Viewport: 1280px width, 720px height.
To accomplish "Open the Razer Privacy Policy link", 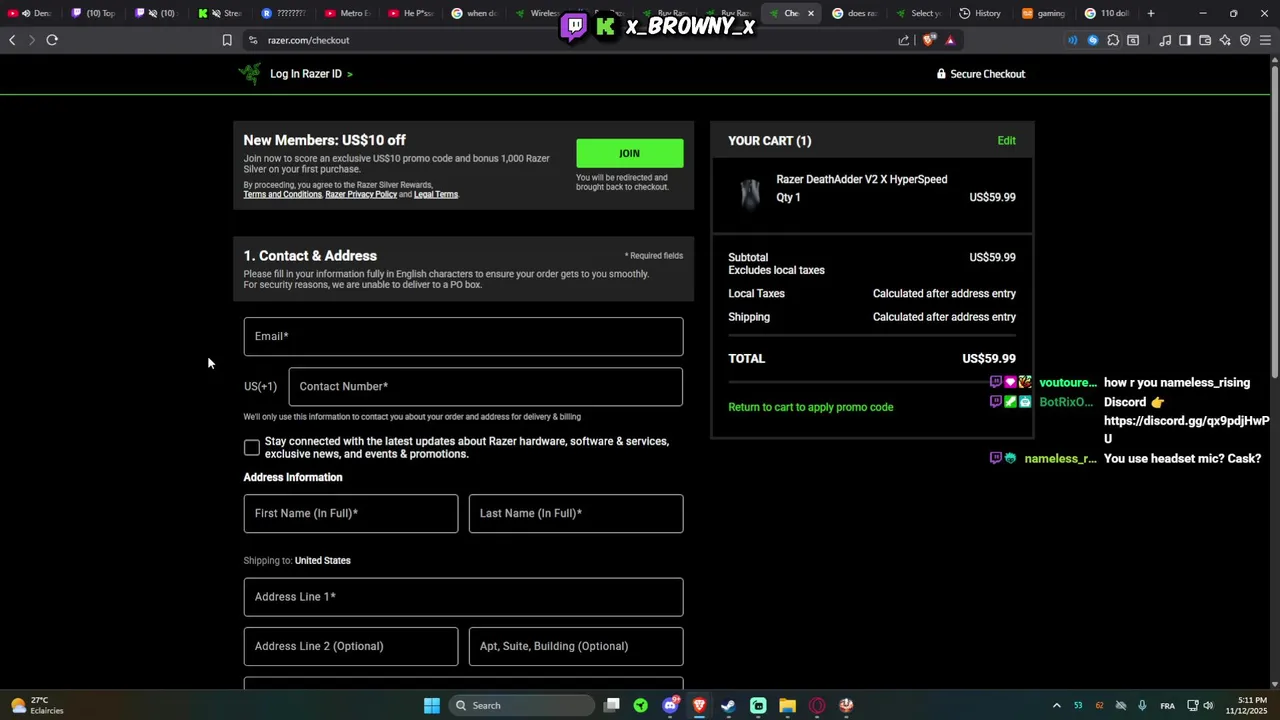I will coord(361,194).
